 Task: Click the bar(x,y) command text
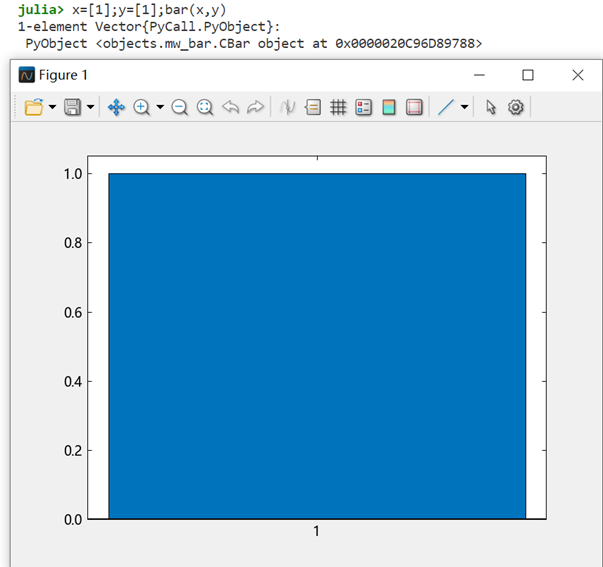click(195, 9)
